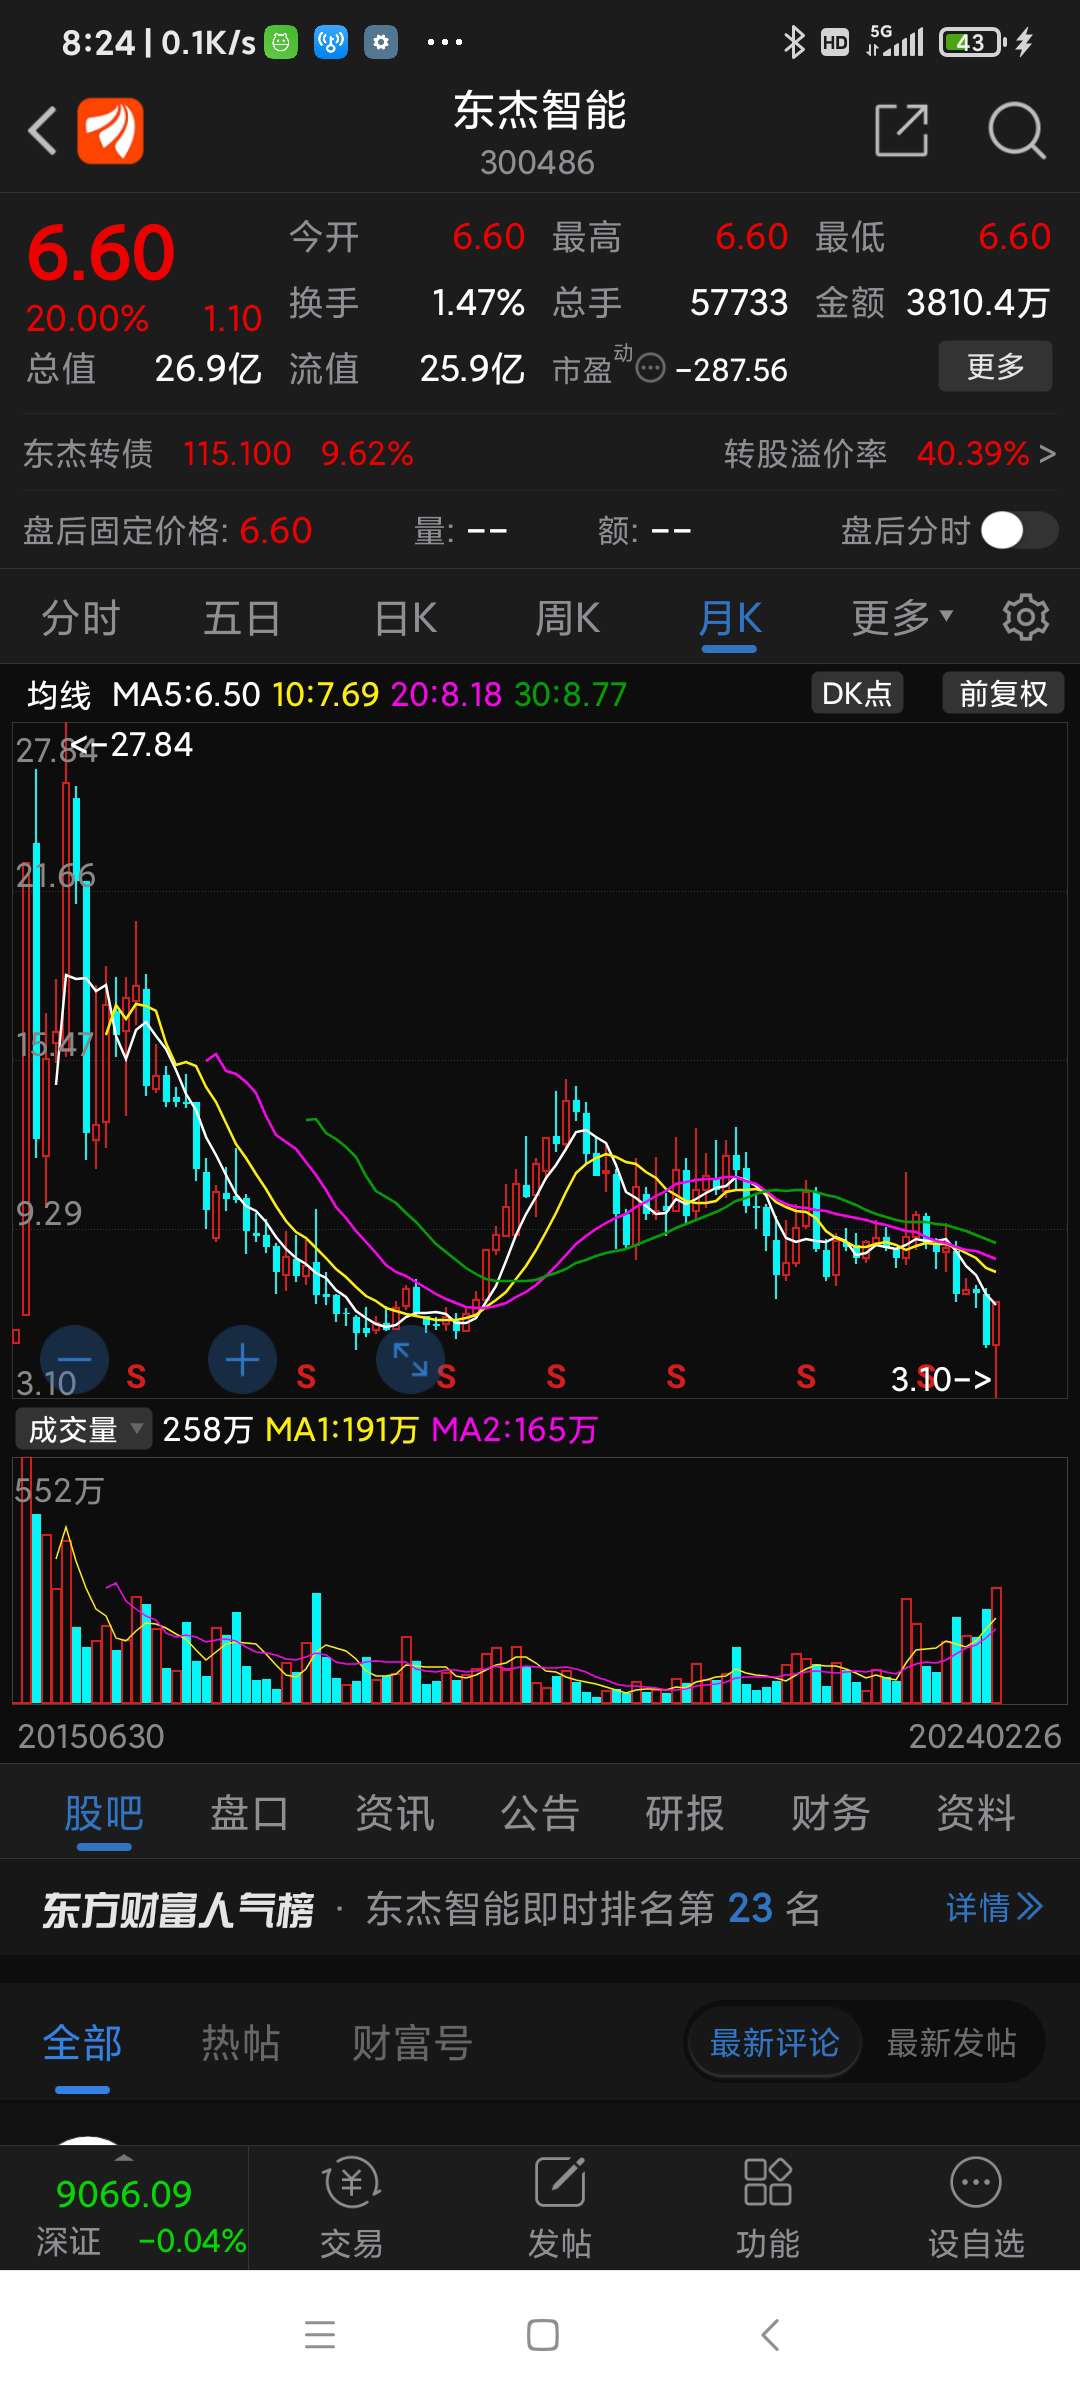
Task: Select 最新评论 sort option
Action: [x=774, y=2043]
